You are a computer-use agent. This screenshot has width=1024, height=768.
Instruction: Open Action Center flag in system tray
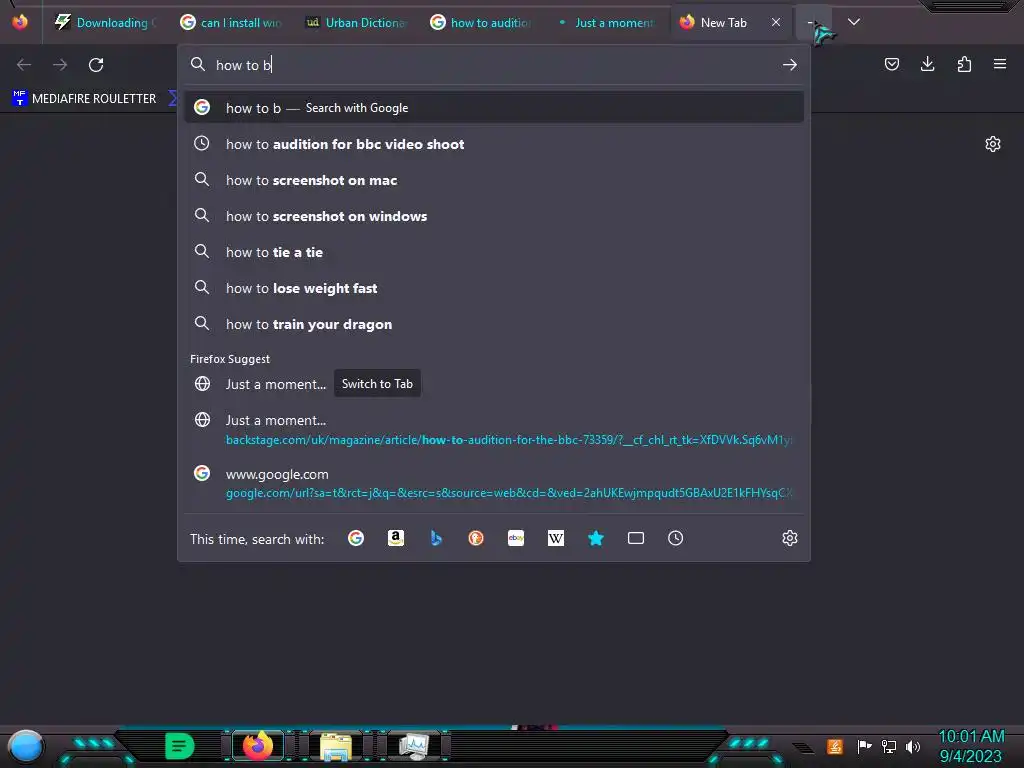865,746
